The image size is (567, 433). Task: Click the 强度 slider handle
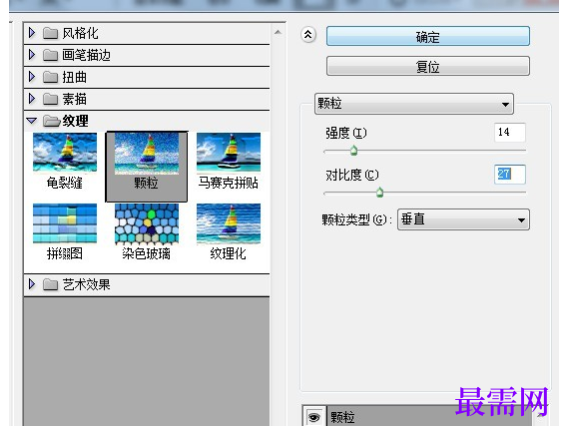coord(354,150)
